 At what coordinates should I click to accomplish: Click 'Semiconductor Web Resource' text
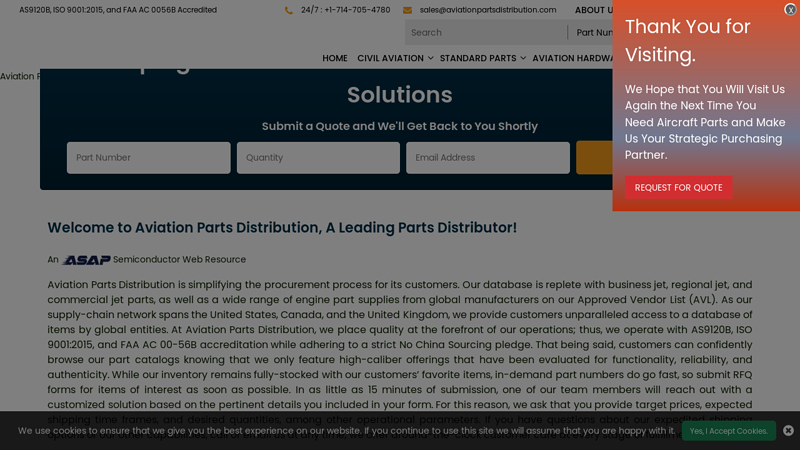tap(179, 259)
